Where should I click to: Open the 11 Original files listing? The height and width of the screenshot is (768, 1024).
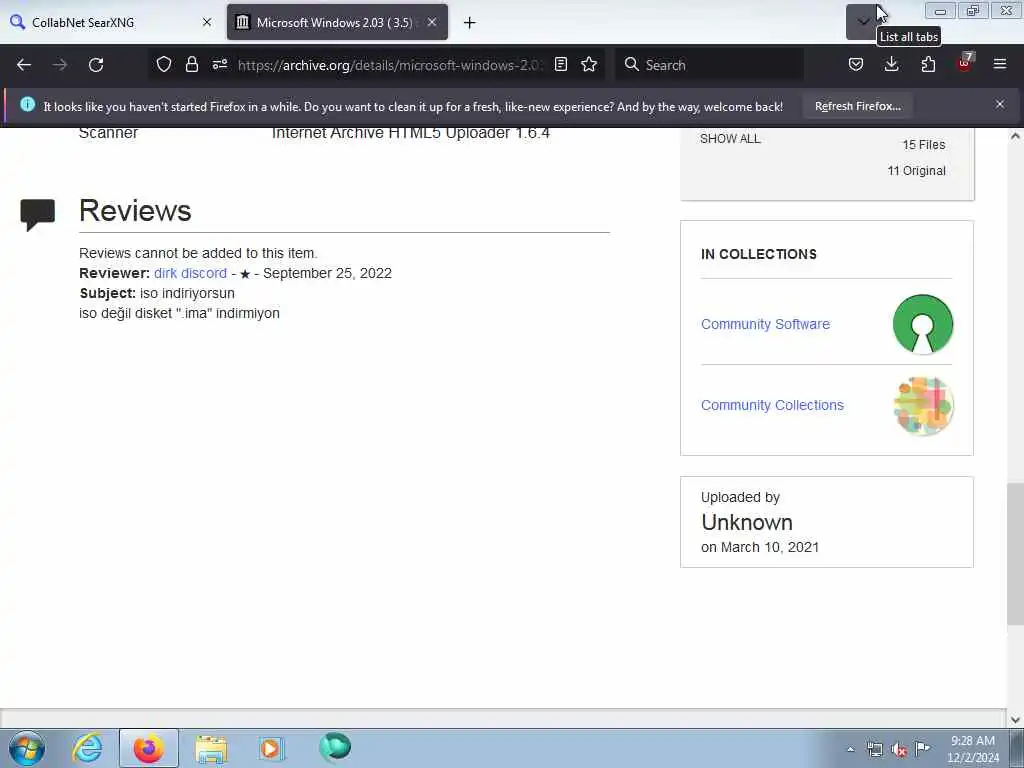coord(916,171)
